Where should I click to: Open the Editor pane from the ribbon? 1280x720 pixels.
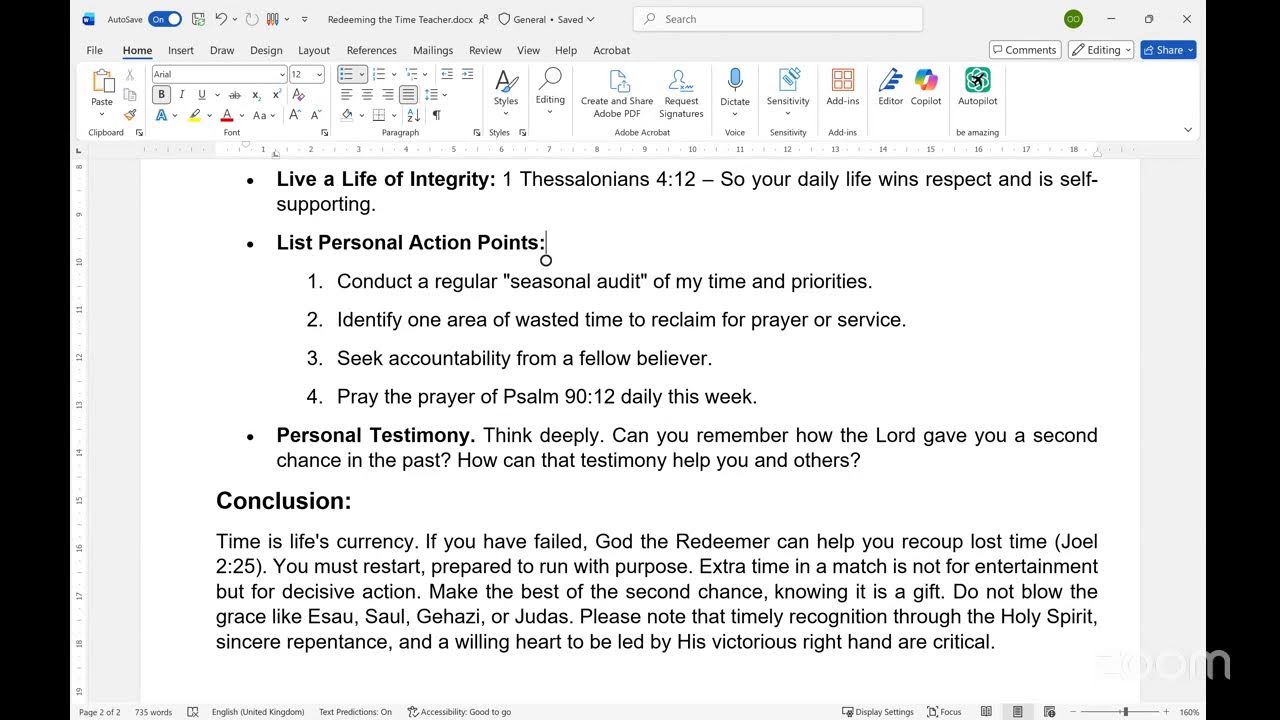pos(890,87)
